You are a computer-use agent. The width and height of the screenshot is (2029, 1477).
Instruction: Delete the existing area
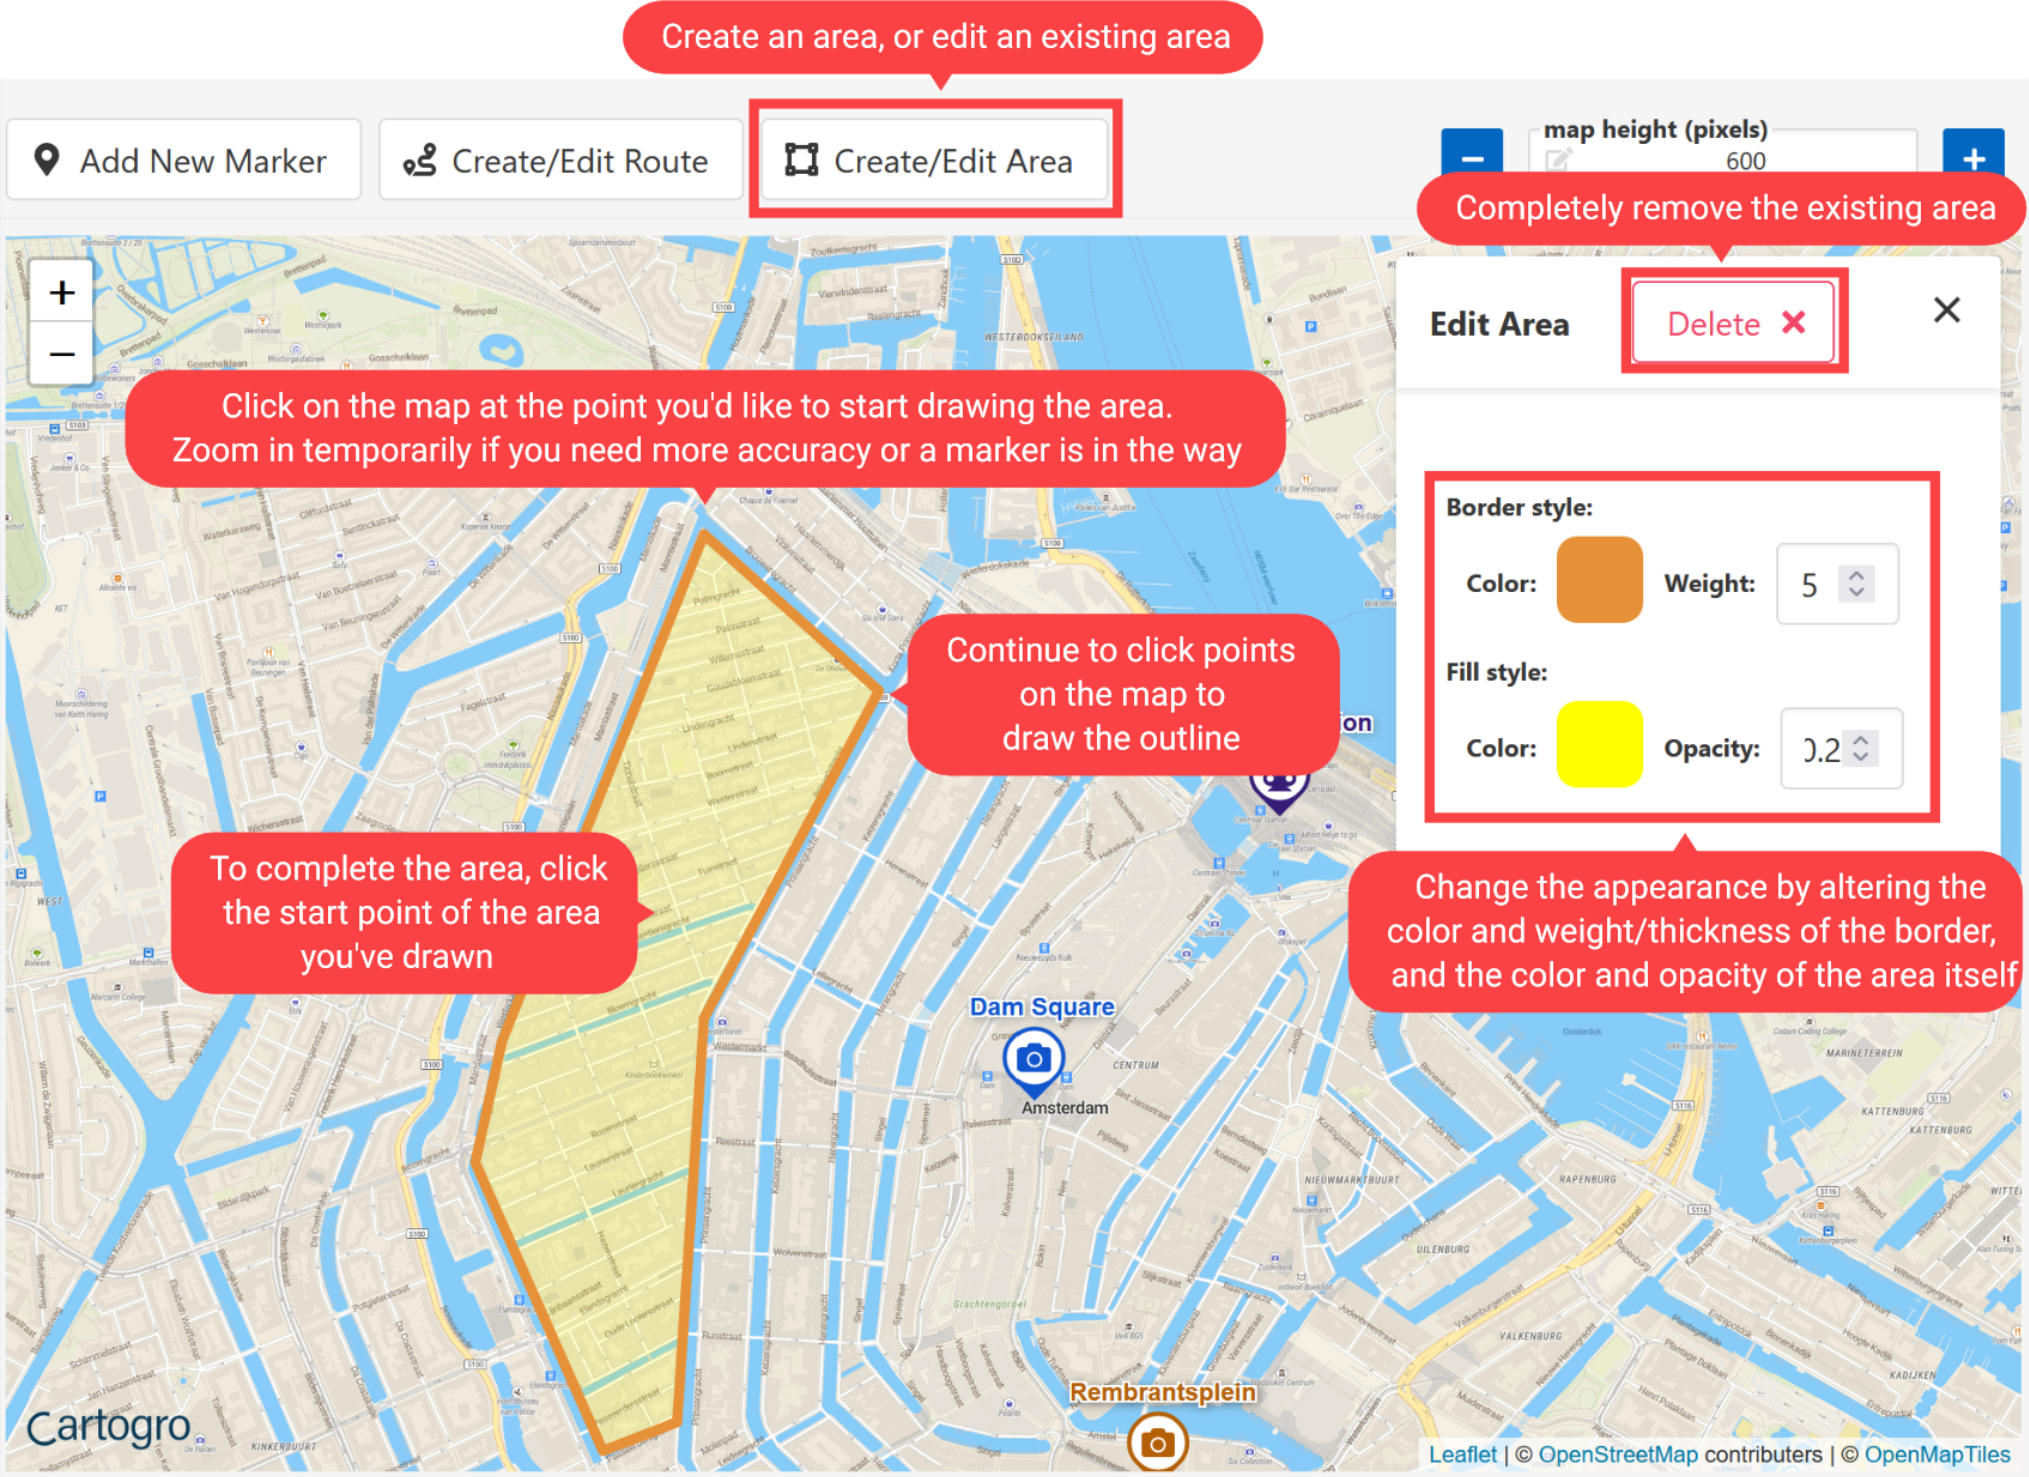pyautogui.click(x=1734, y=323)
